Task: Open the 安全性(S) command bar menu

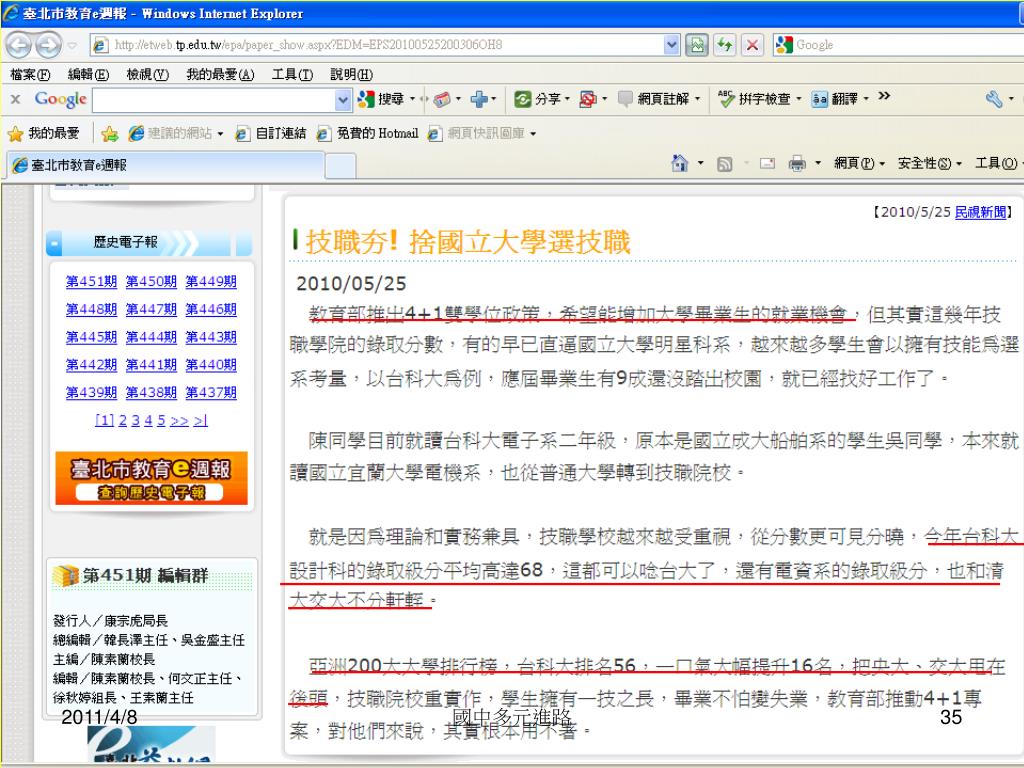Action: tap(929, 163)
